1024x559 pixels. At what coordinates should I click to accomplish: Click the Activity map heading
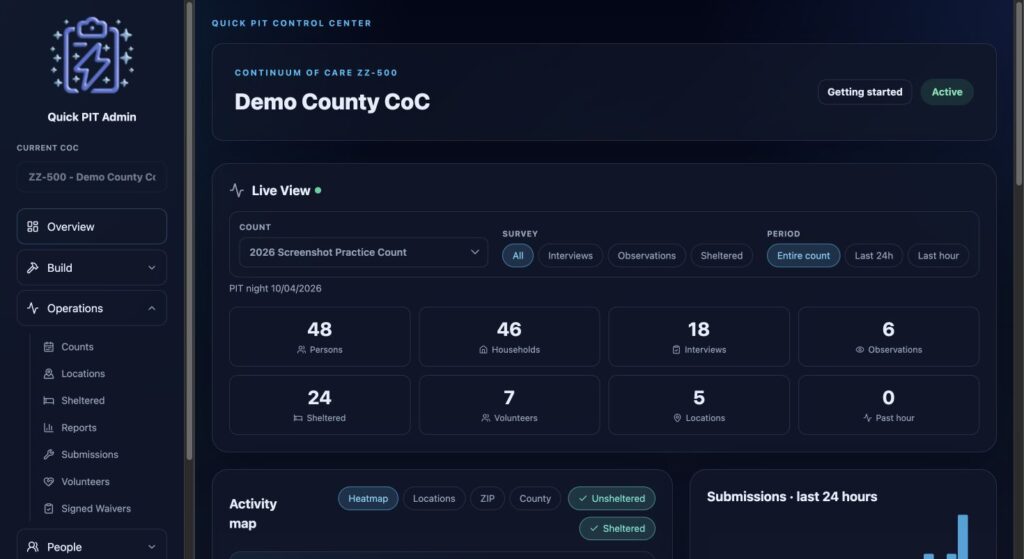253,513
